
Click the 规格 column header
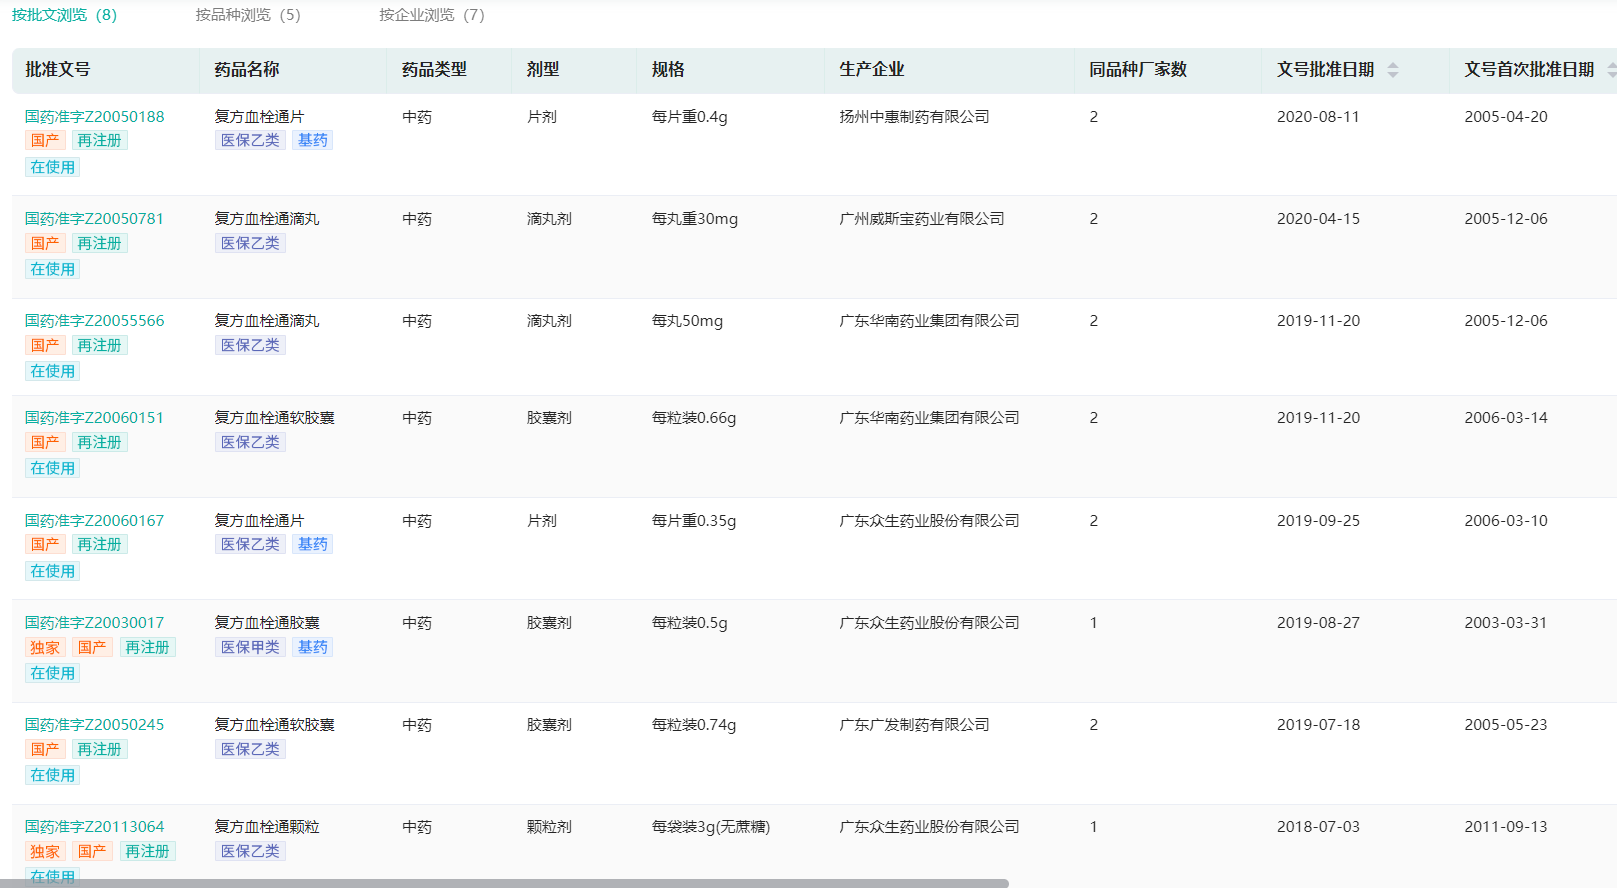[668, 70]
